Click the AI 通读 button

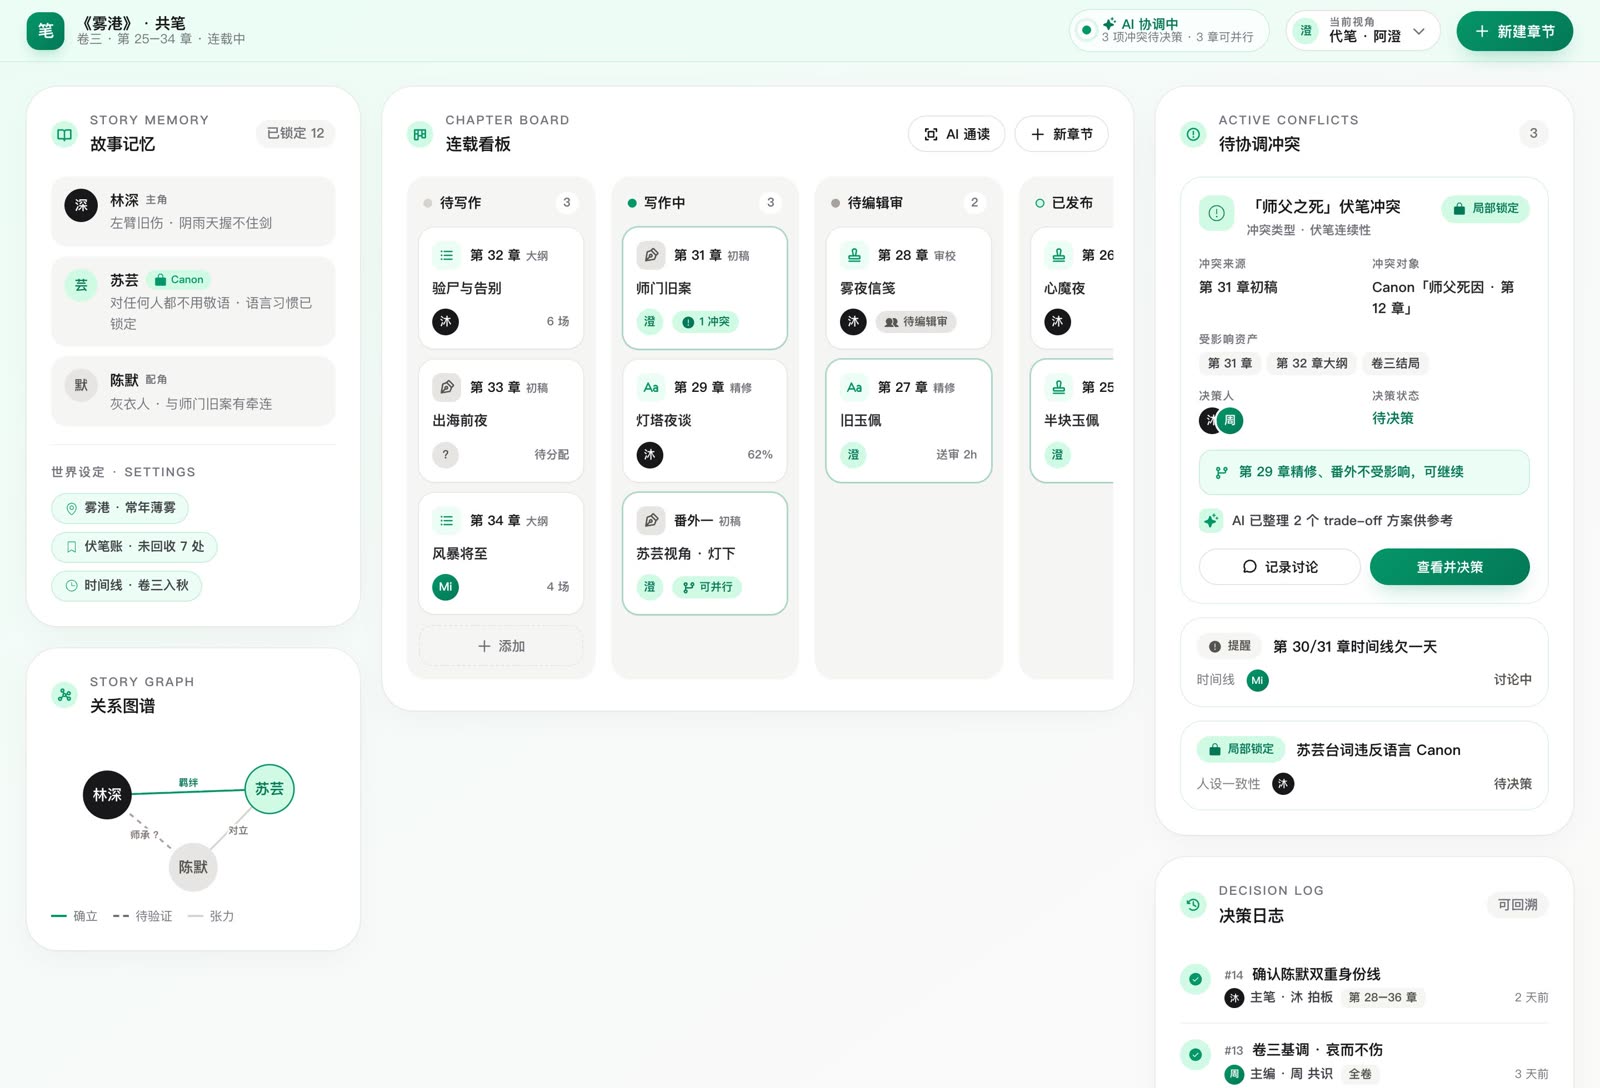[957, 134]
